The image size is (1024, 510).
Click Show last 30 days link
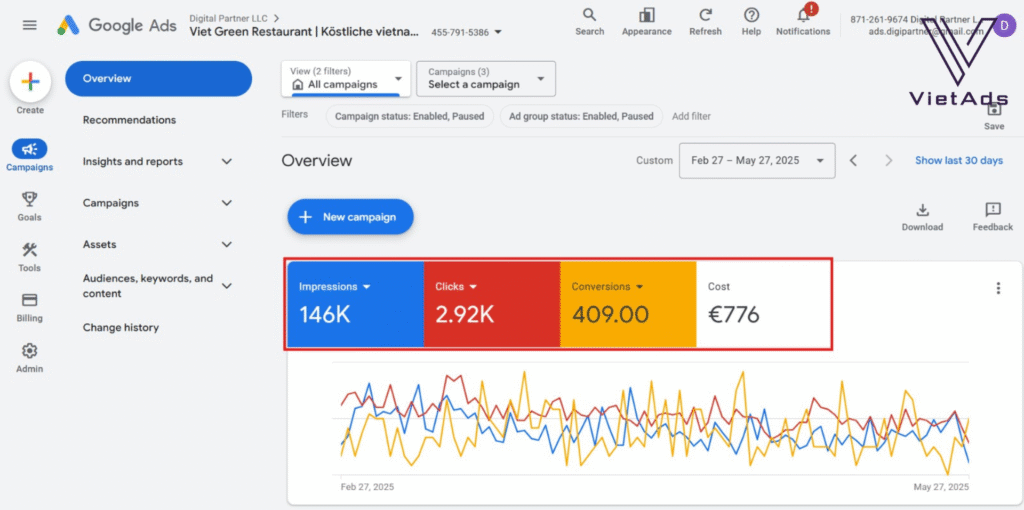point(959,161)
